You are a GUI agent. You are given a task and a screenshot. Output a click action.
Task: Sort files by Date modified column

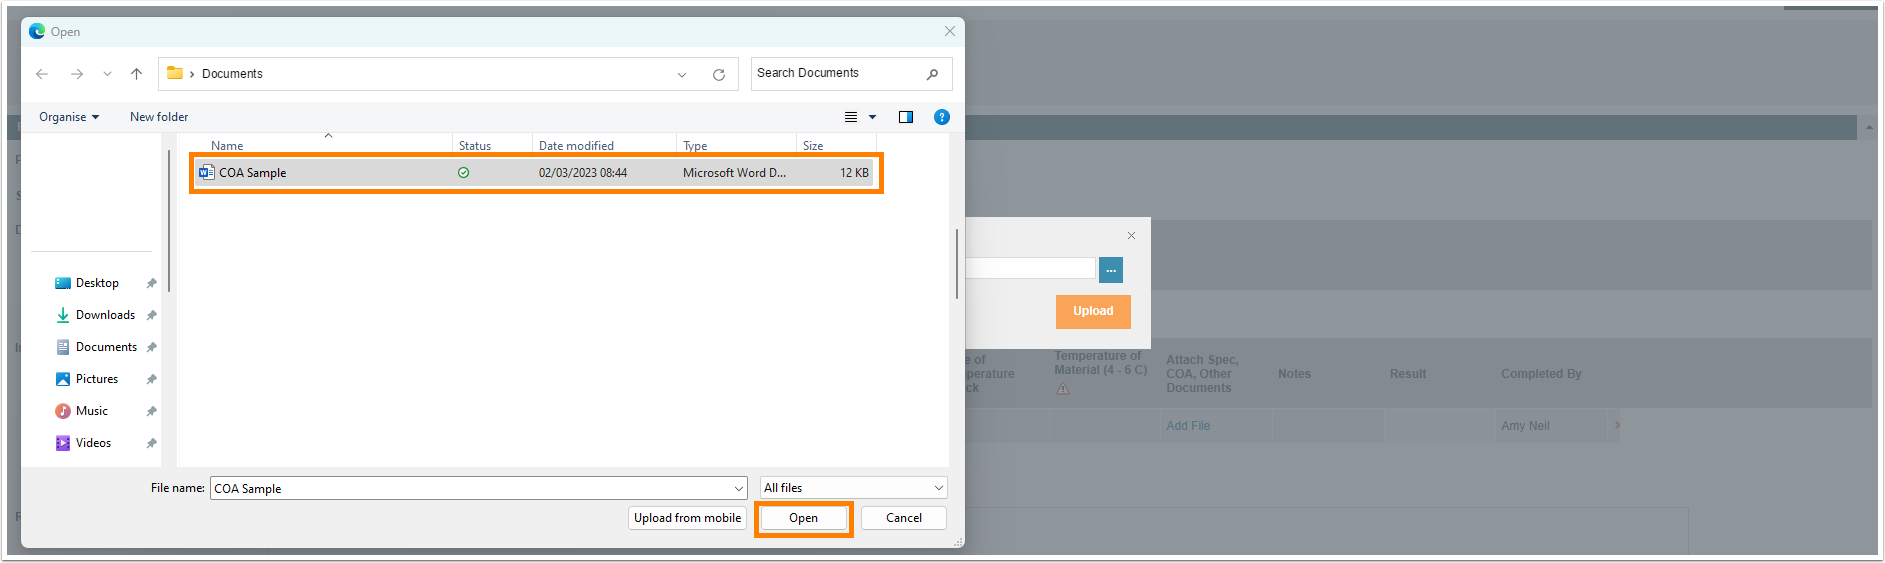576,146
